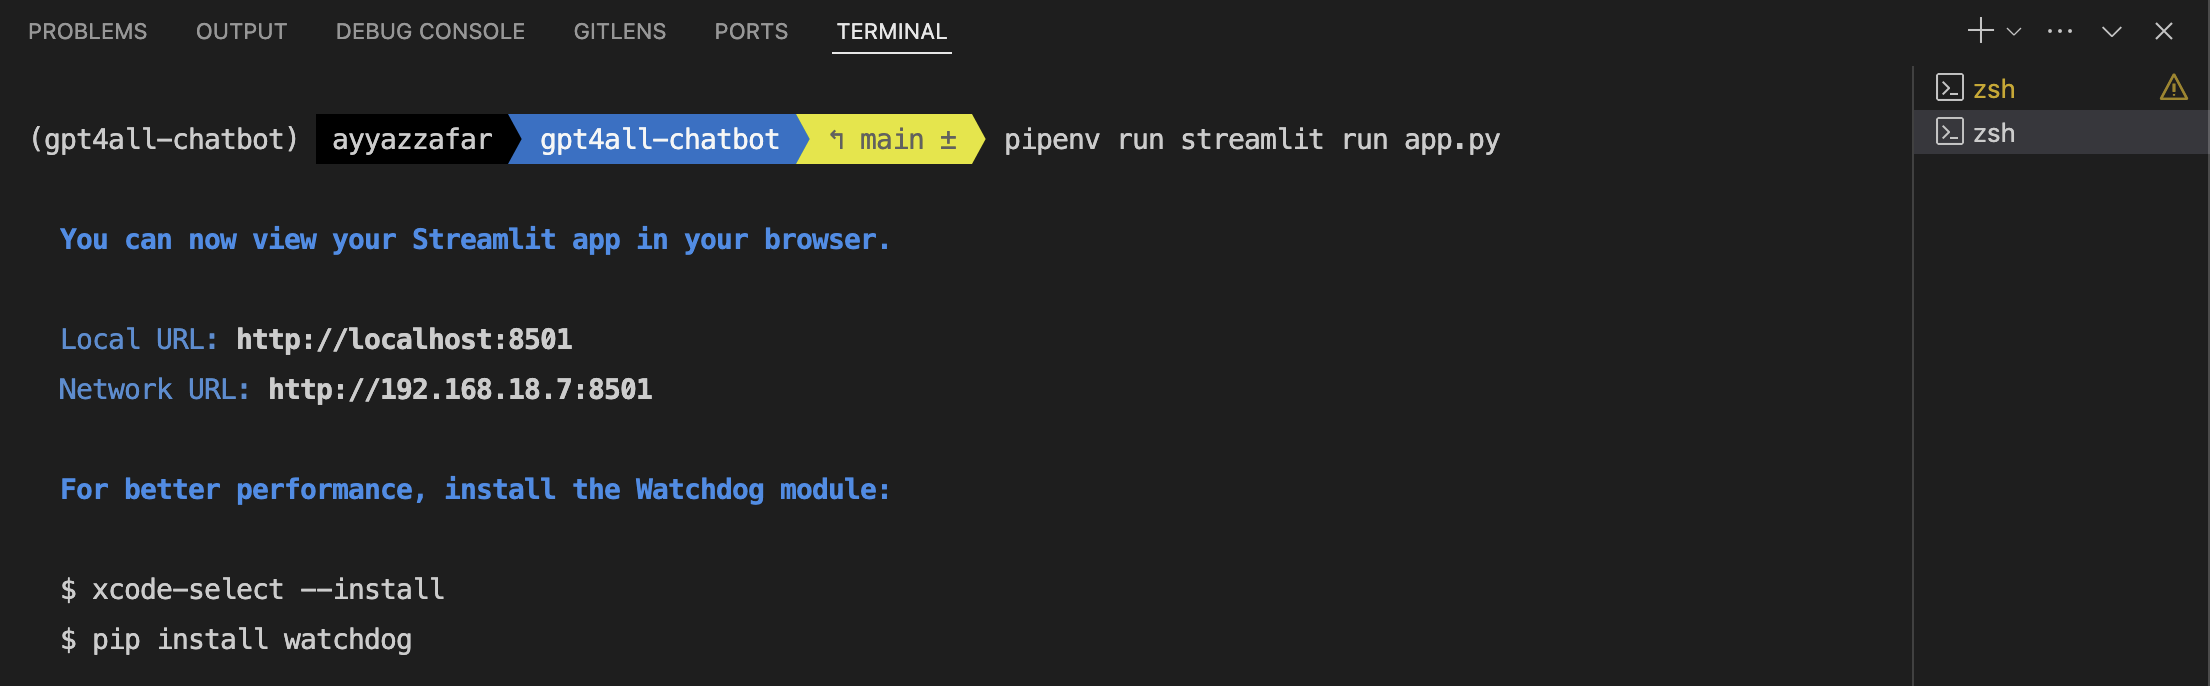Click the warning triangle on first zsh
Viewport: 2210px width, 686px height.
tap(2173, 88)
